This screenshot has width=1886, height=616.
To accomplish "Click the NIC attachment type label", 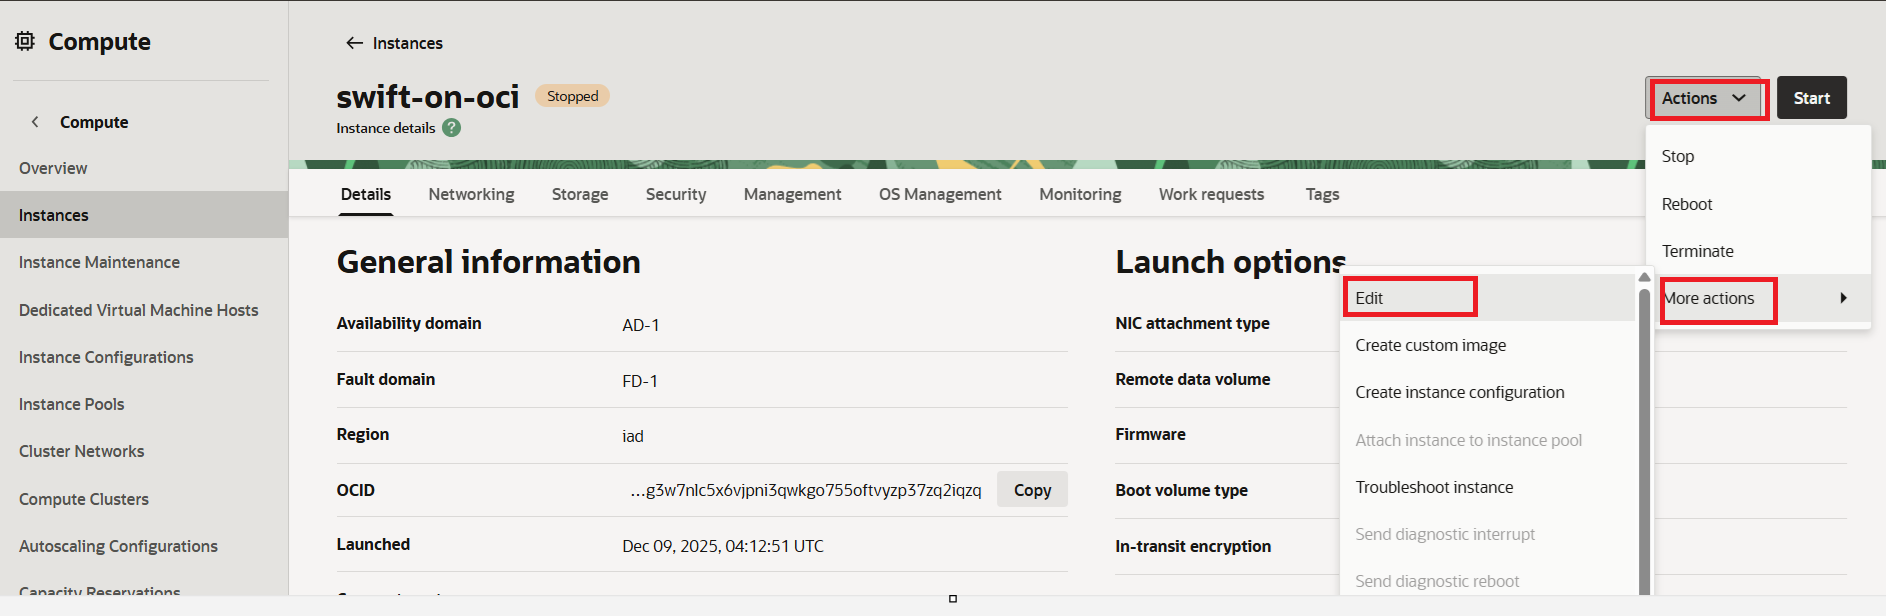I will coord(1192,323).
